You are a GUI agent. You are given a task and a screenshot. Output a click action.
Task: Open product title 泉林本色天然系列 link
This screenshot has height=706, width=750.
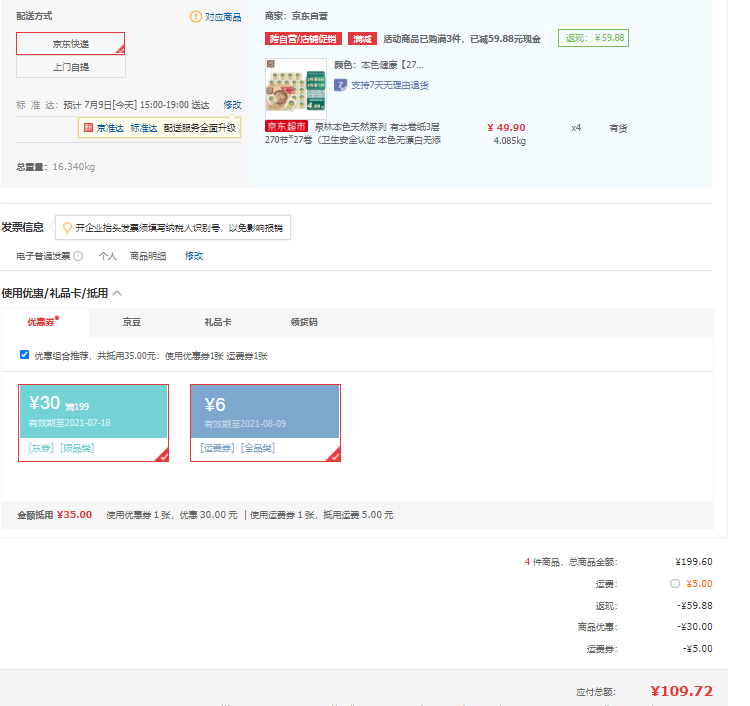(353, 133)
